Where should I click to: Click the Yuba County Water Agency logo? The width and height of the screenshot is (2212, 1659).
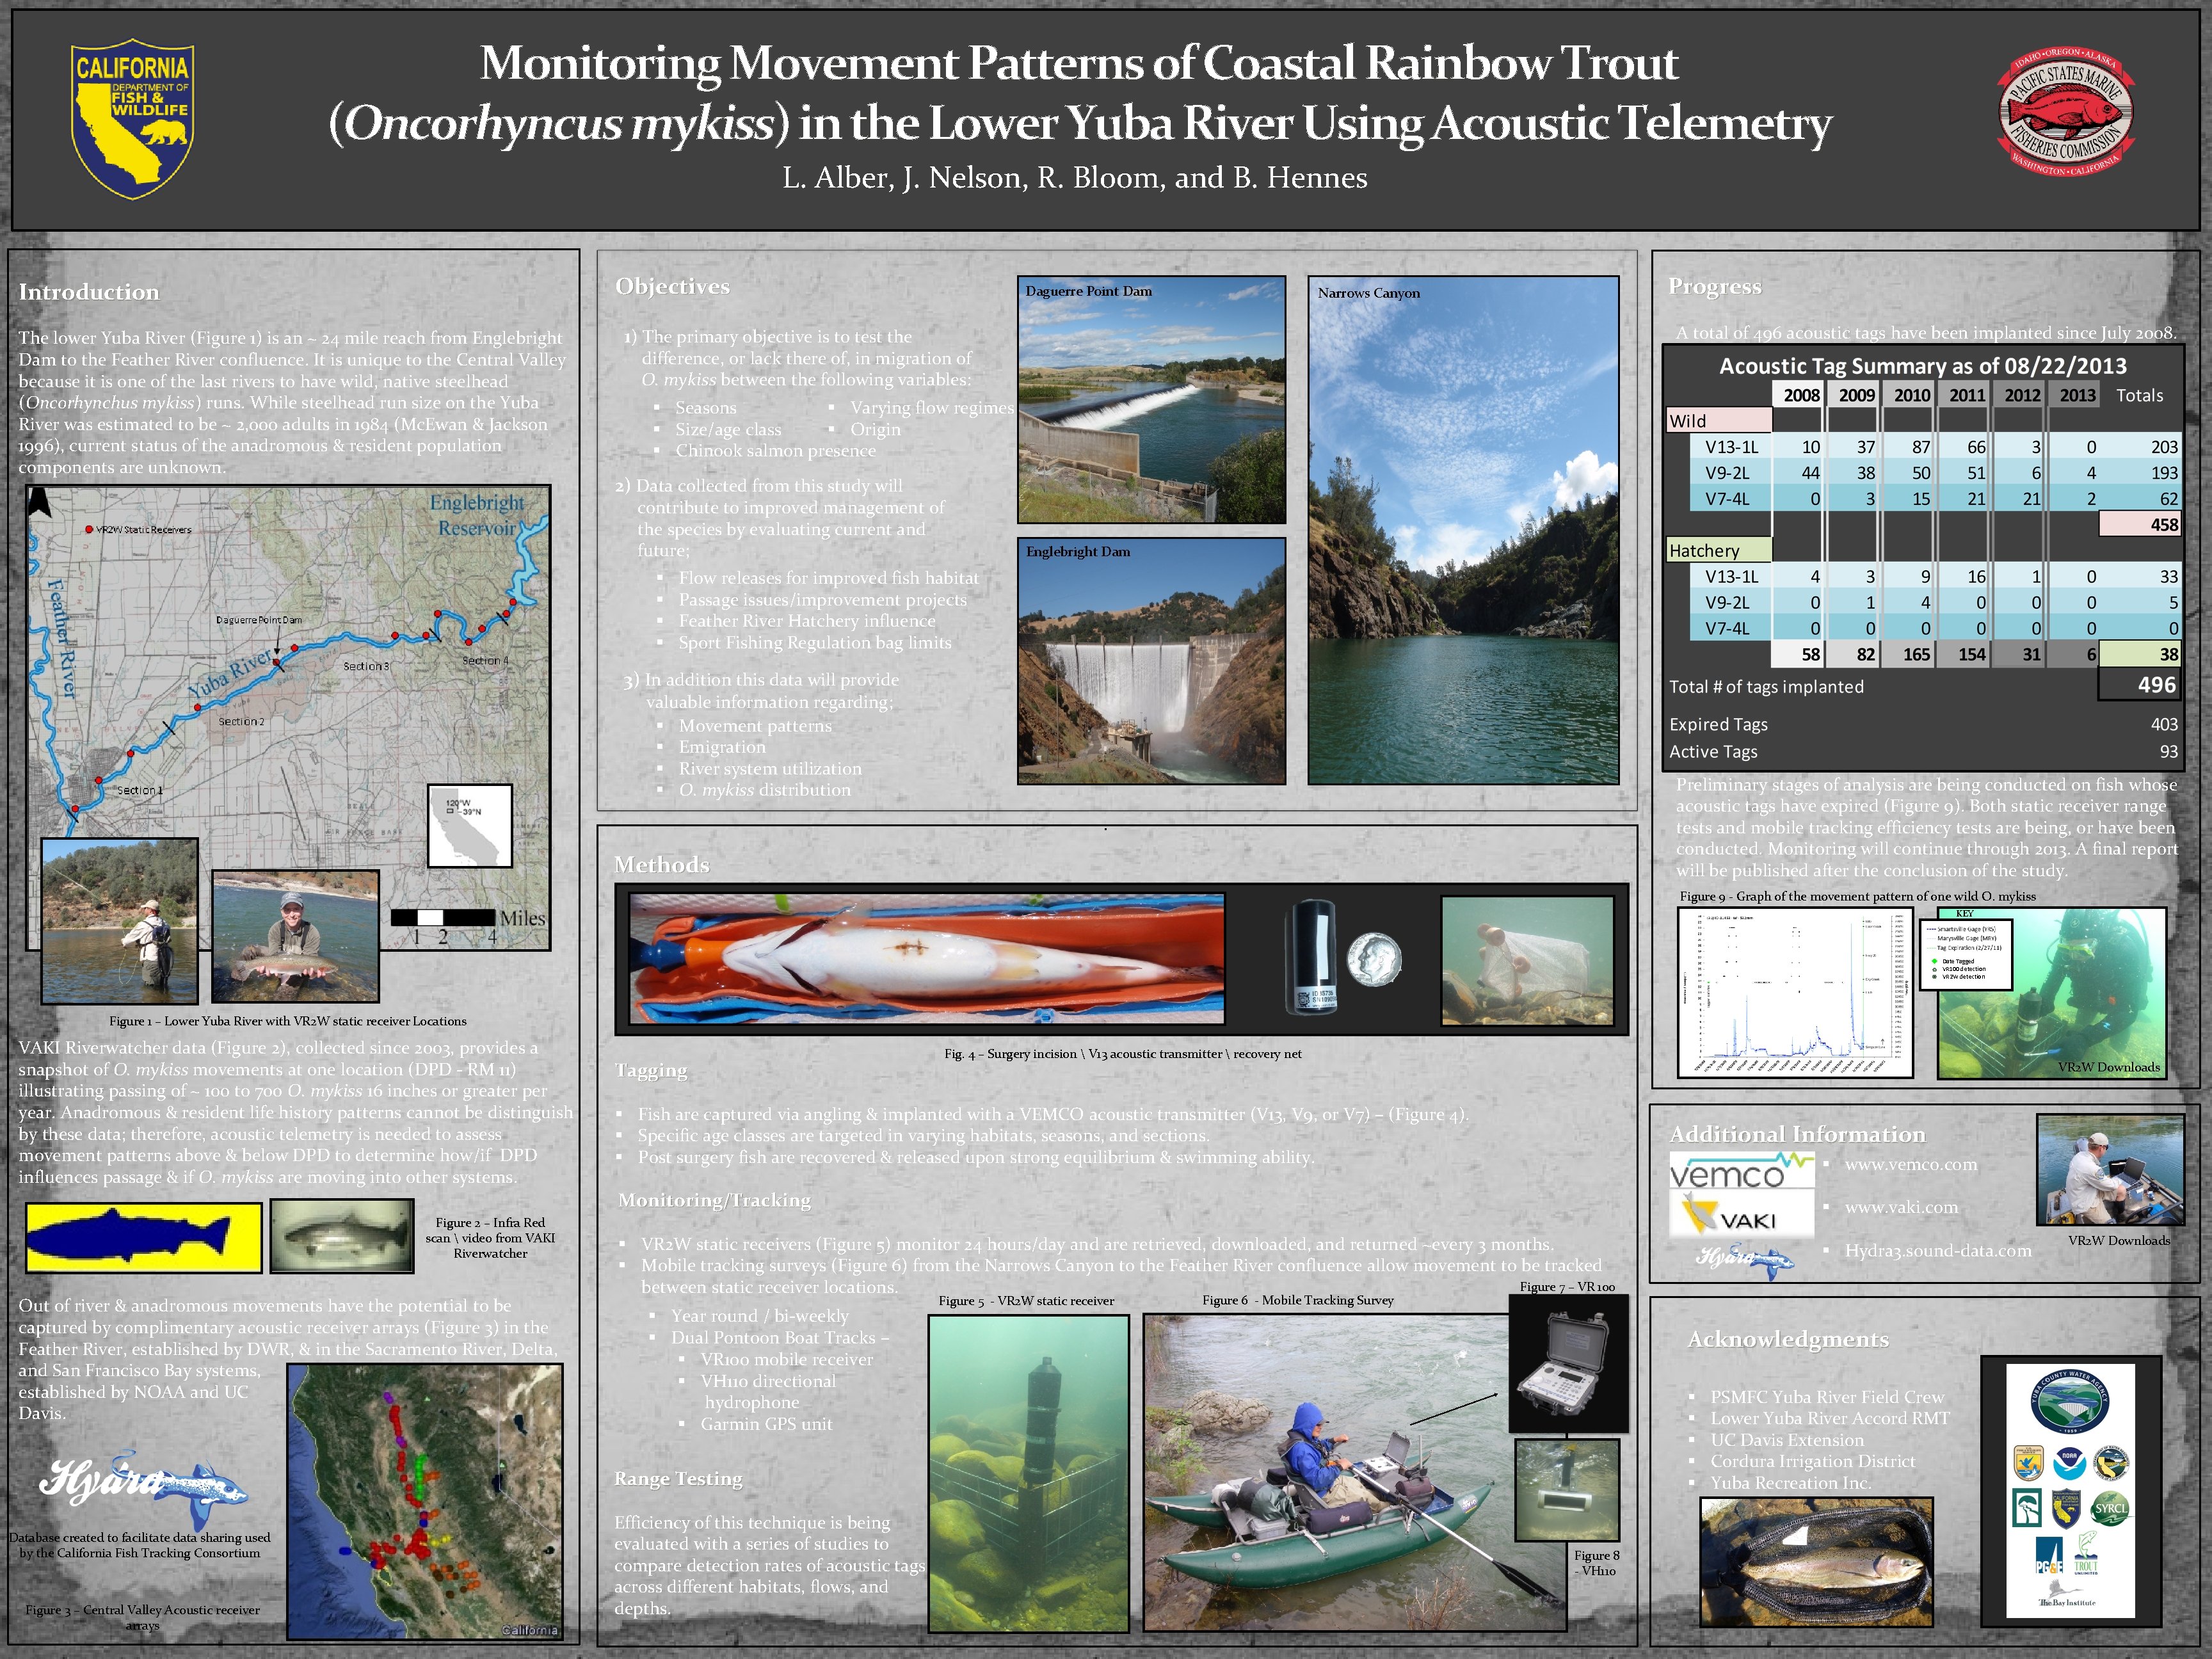tap(2070, 1403)
